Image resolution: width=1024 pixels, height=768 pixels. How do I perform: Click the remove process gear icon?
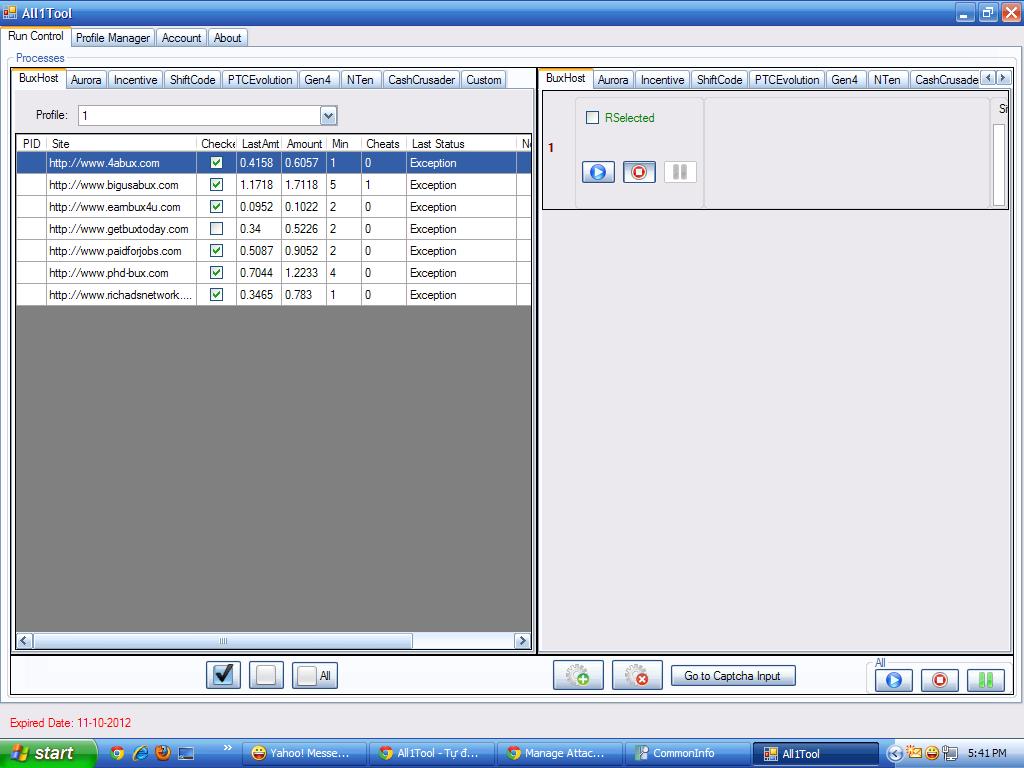pos(637,675)
